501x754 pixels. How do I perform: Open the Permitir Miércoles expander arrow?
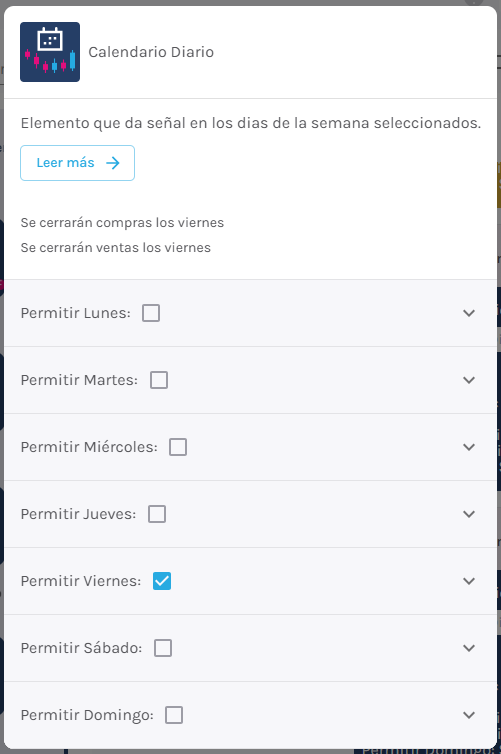469,447
